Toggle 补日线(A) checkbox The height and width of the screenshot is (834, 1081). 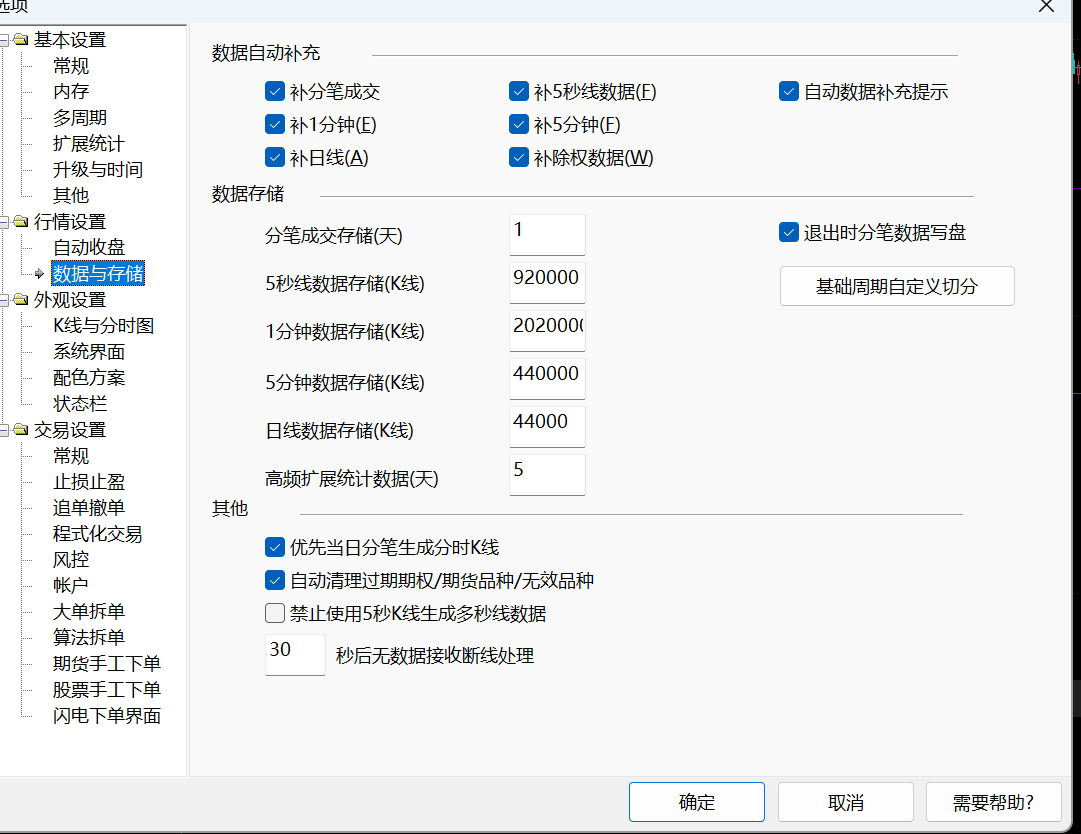pyautogui.click(x=274, y=157)
